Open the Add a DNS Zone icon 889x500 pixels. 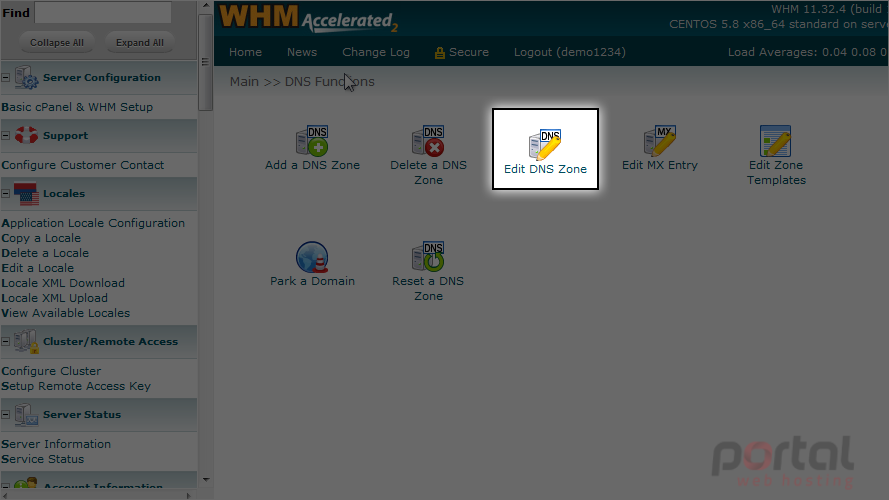point(312,141)
